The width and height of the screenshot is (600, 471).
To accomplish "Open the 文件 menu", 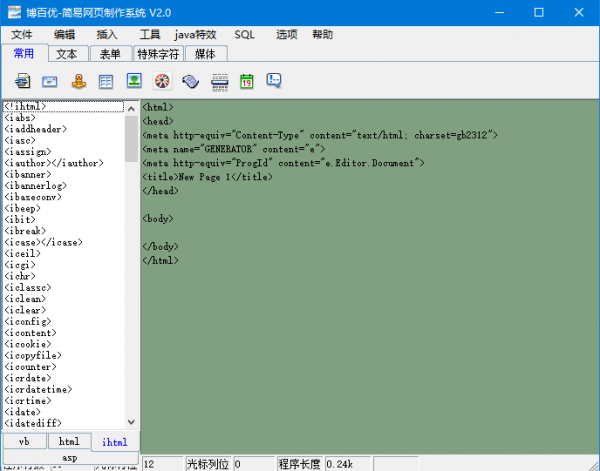I will pyautogui.click(x=22, y=34).
